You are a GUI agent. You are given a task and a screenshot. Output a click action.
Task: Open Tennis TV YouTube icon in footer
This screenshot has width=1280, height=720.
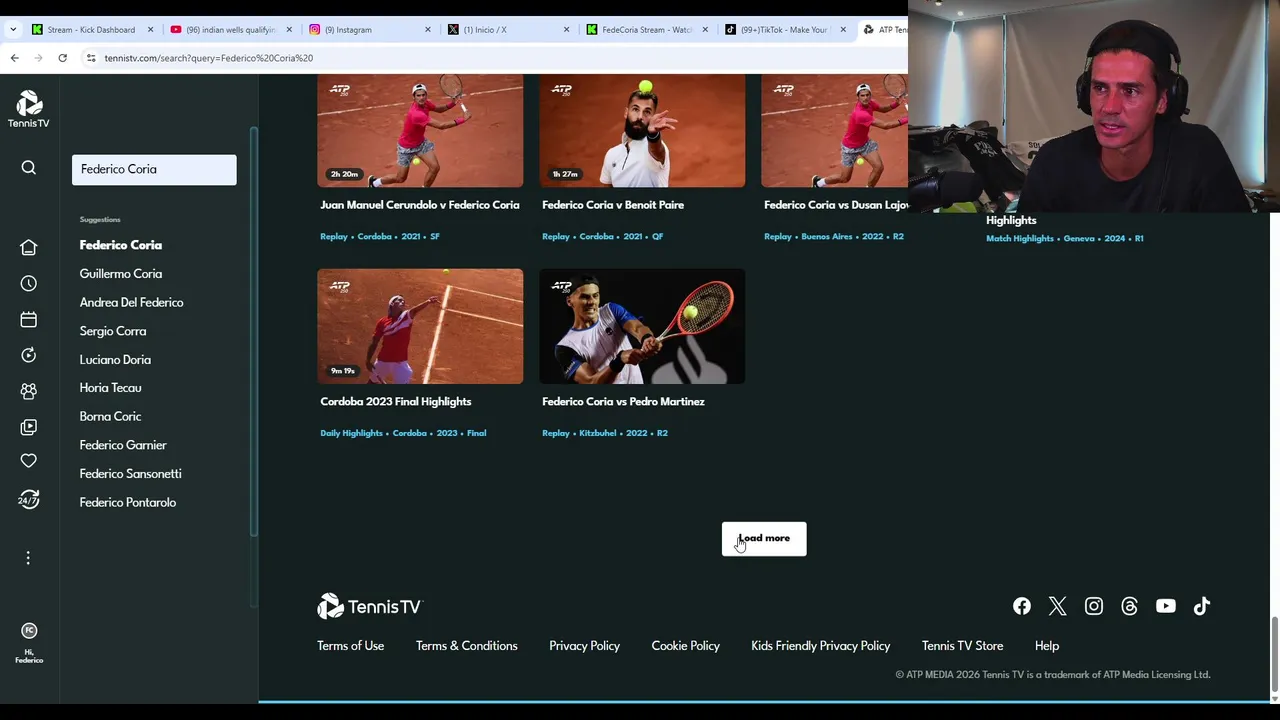pos(1166,606)
